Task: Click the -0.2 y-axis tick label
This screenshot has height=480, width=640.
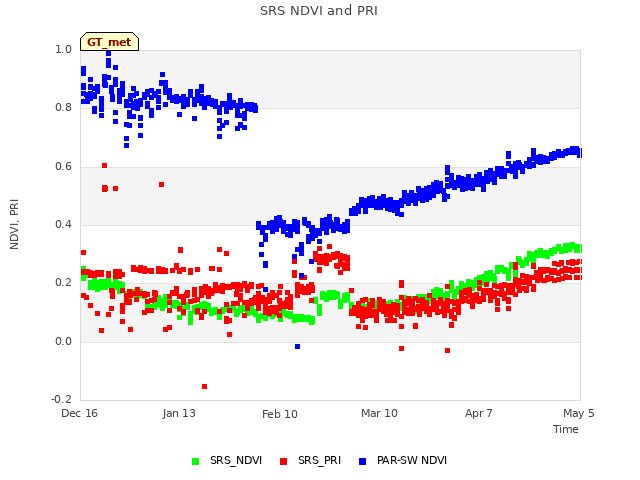Action: click(61, 400)
